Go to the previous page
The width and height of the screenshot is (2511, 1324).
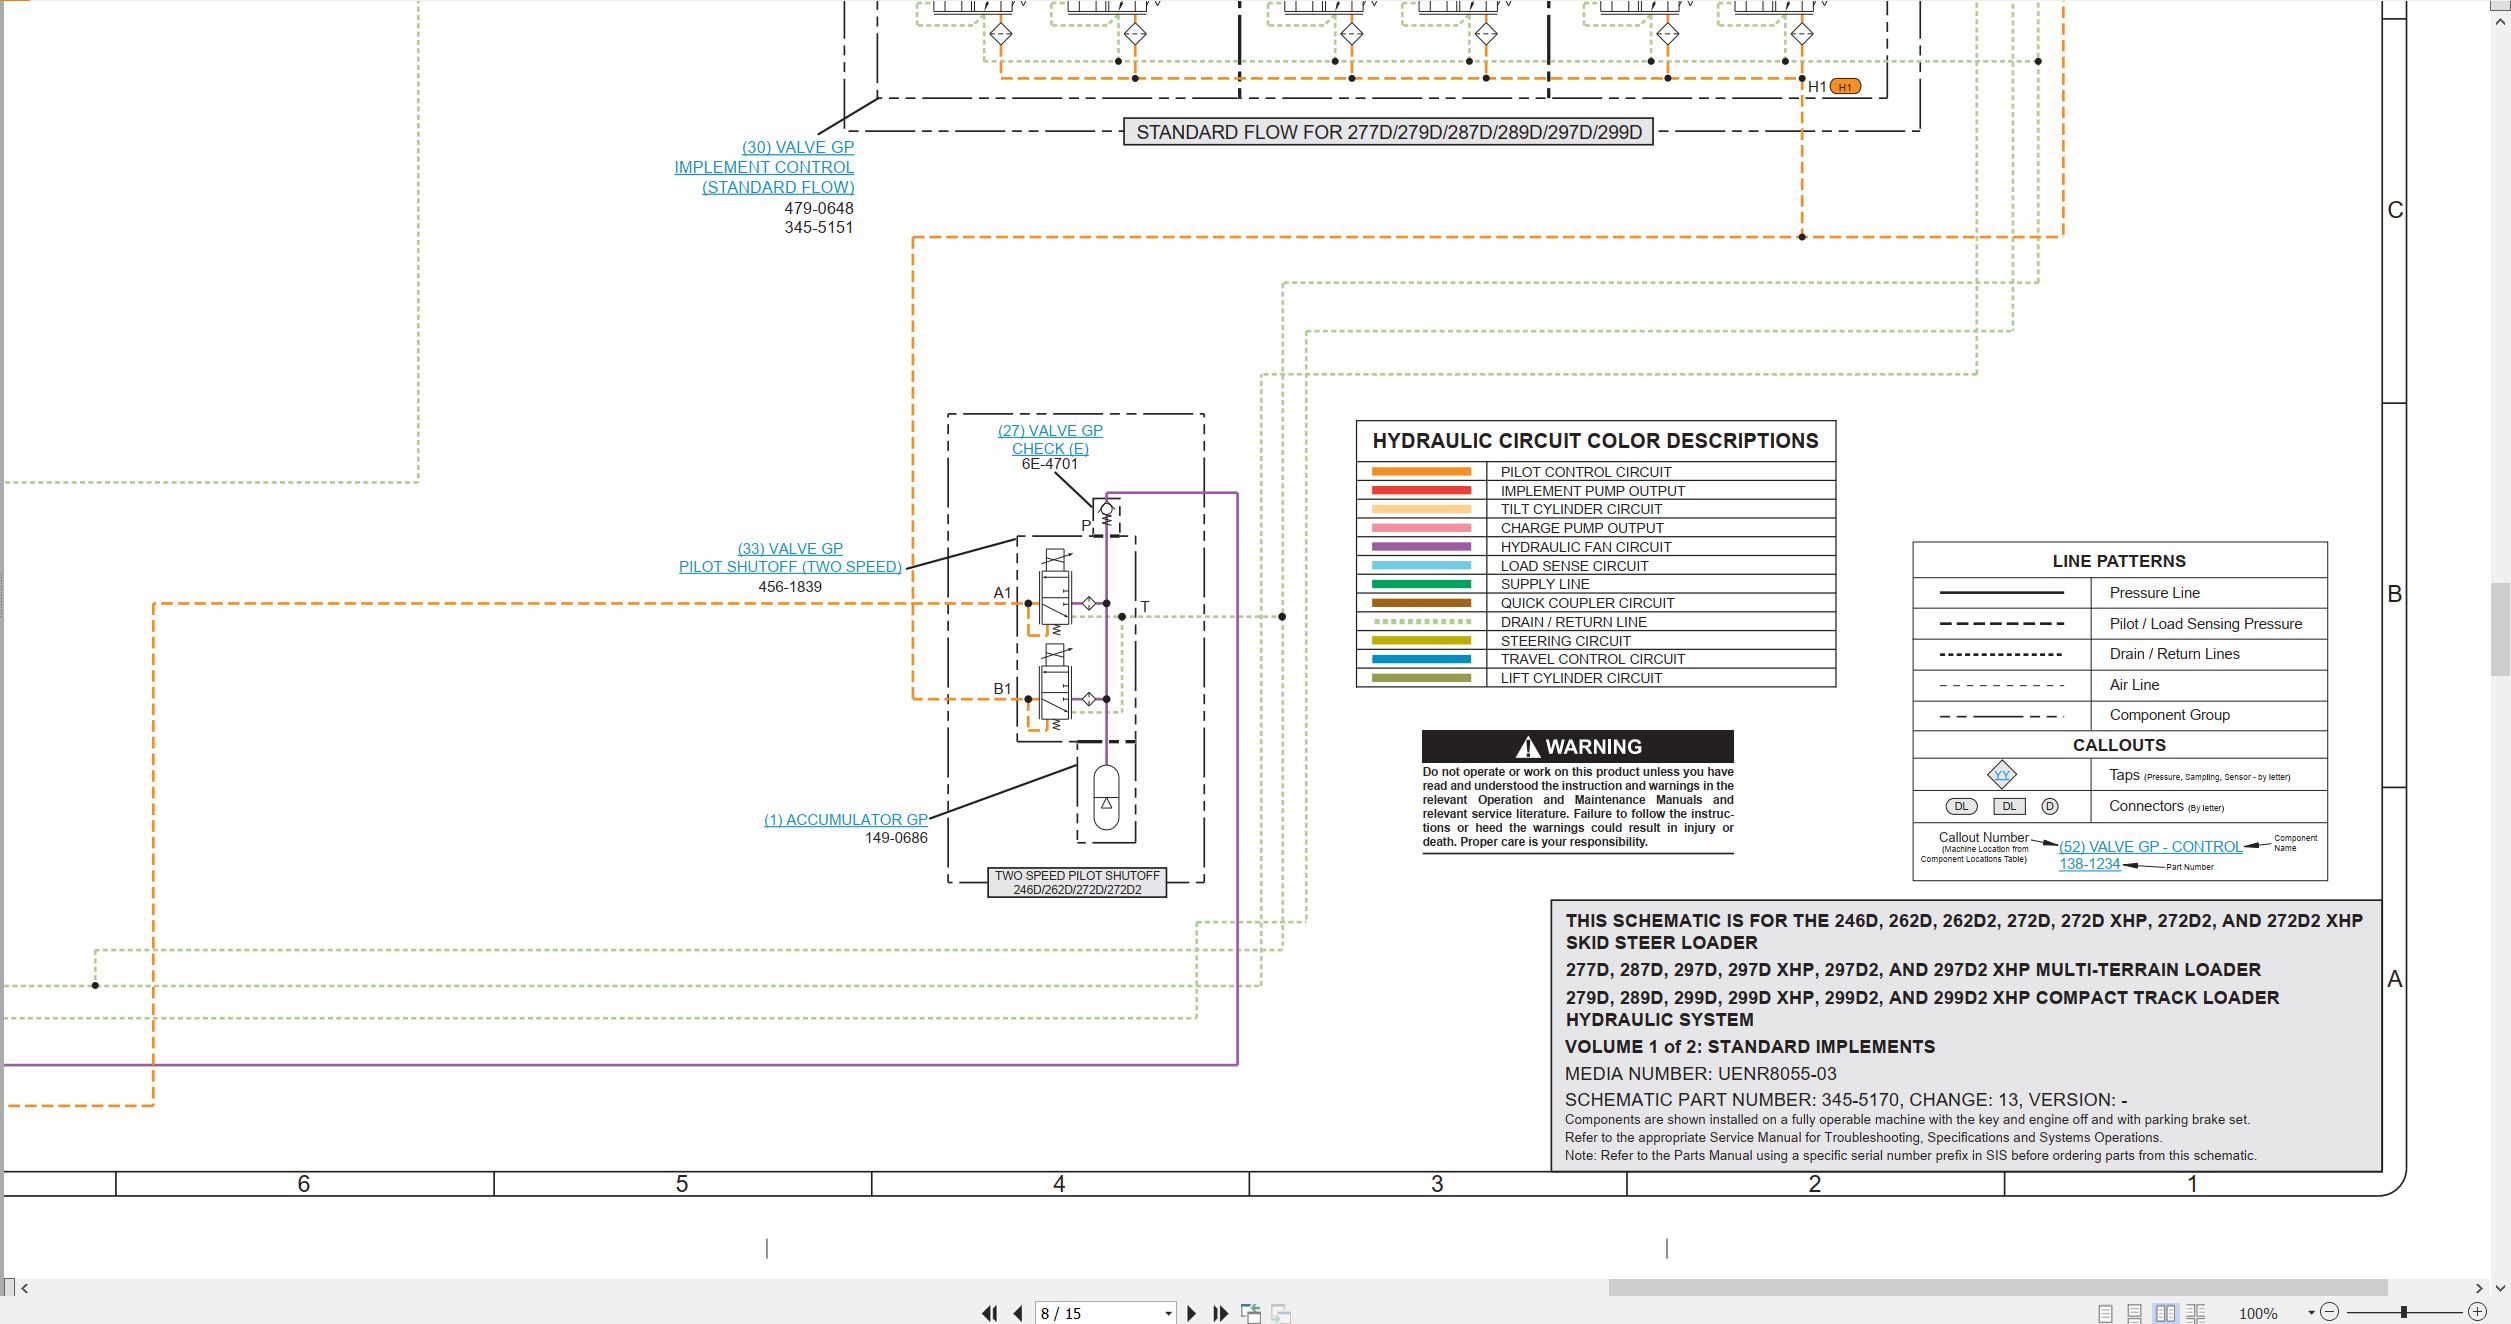click(1018, 1313)
